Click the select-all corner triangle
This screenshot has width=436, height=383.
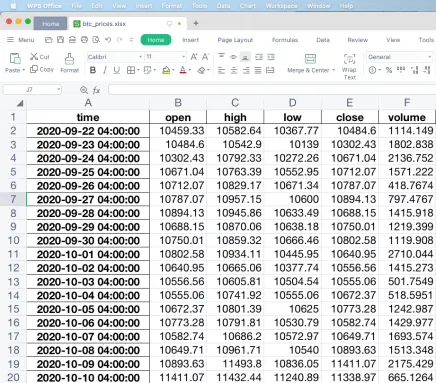pyautogui.click(x=20, y=103)
